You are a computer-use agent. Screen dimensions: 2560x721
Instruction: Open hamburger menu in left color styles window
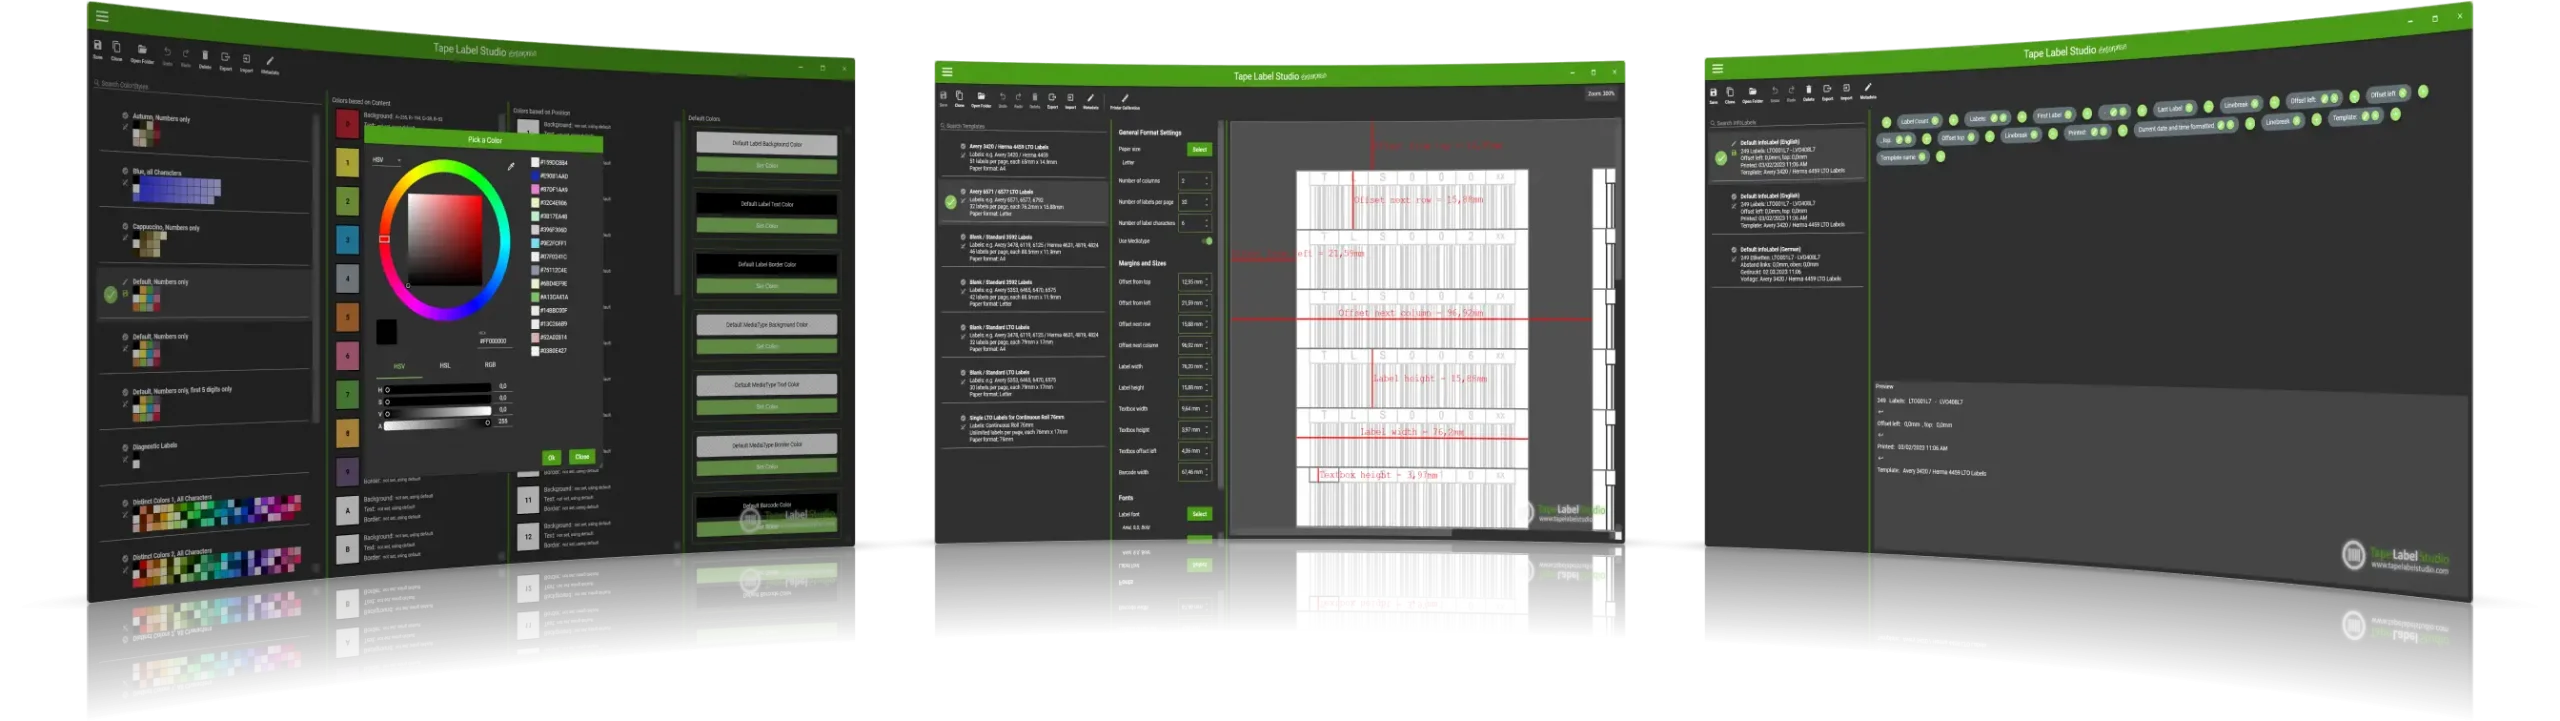tap(102, 16)
